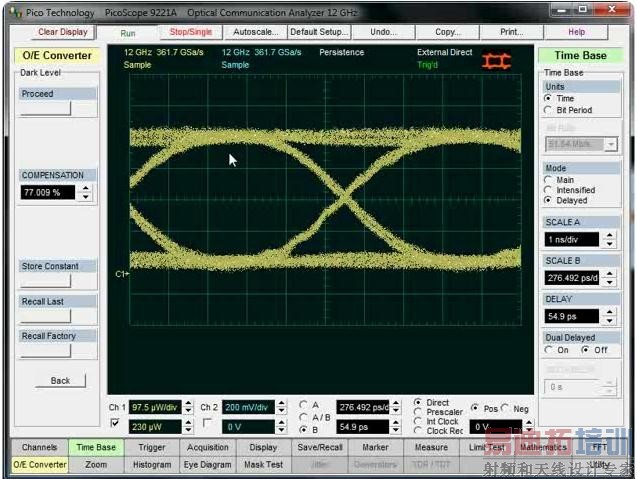Image resolution: width=637 pixels, height=479 pixels.
Task: Click the Recall Factory button
Action: 47,352
